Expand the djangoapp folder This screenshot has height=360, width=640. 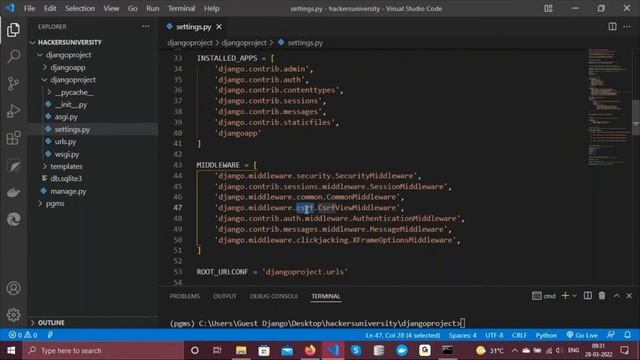tap(68, 67)
